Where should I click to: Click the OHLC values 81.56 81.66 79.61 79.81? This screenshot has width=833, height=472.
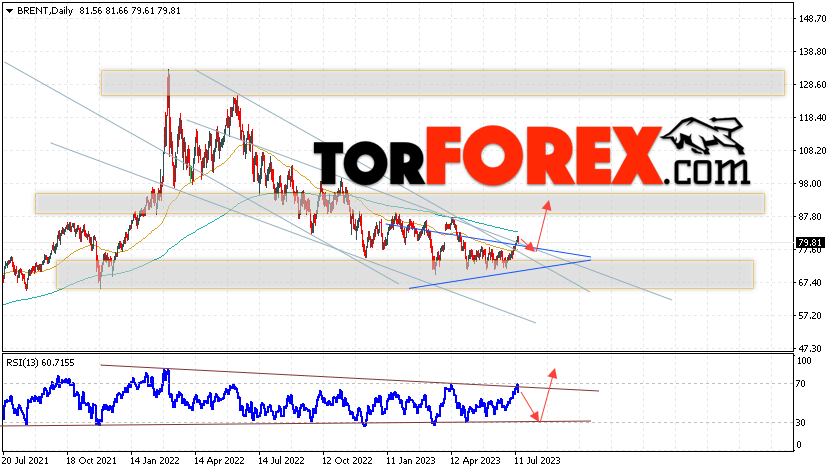[x=130, y=11]
